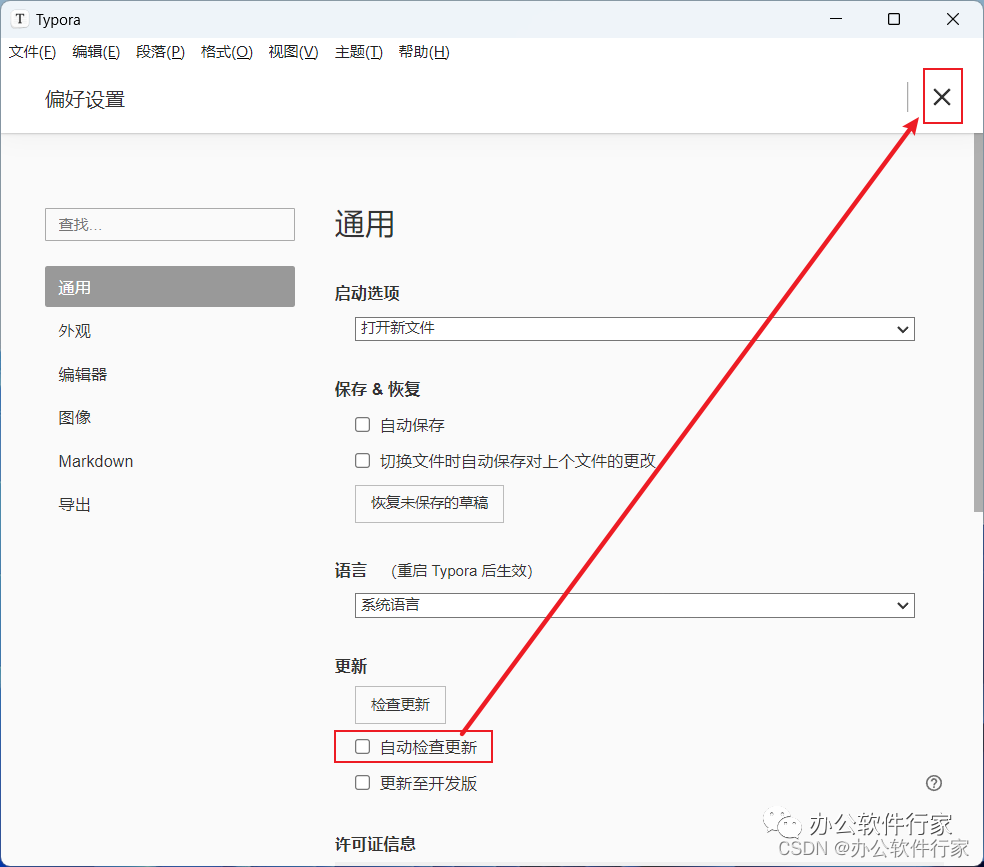This screenshot has height=867, width=984.
Task: Open the 编辑(E) menu
Action: tap(96, 52)
